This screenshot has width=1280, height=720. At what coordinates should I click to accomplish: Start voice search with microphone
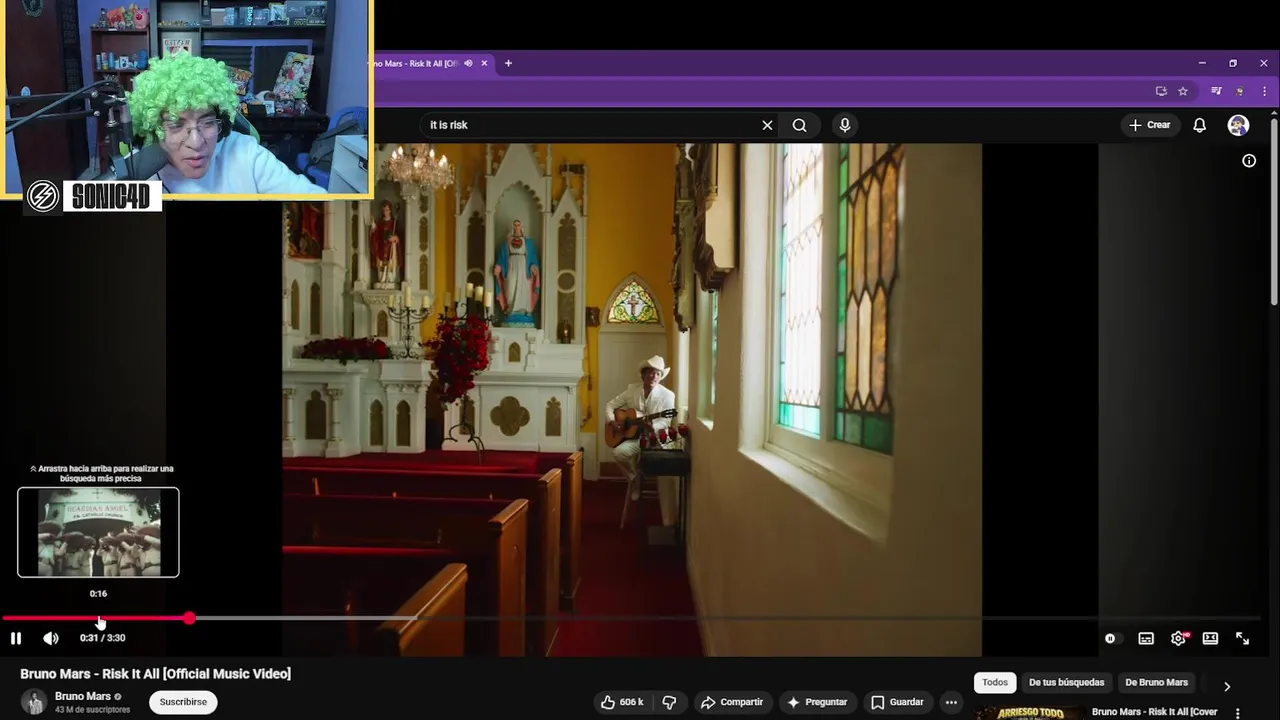pos(845,125)
